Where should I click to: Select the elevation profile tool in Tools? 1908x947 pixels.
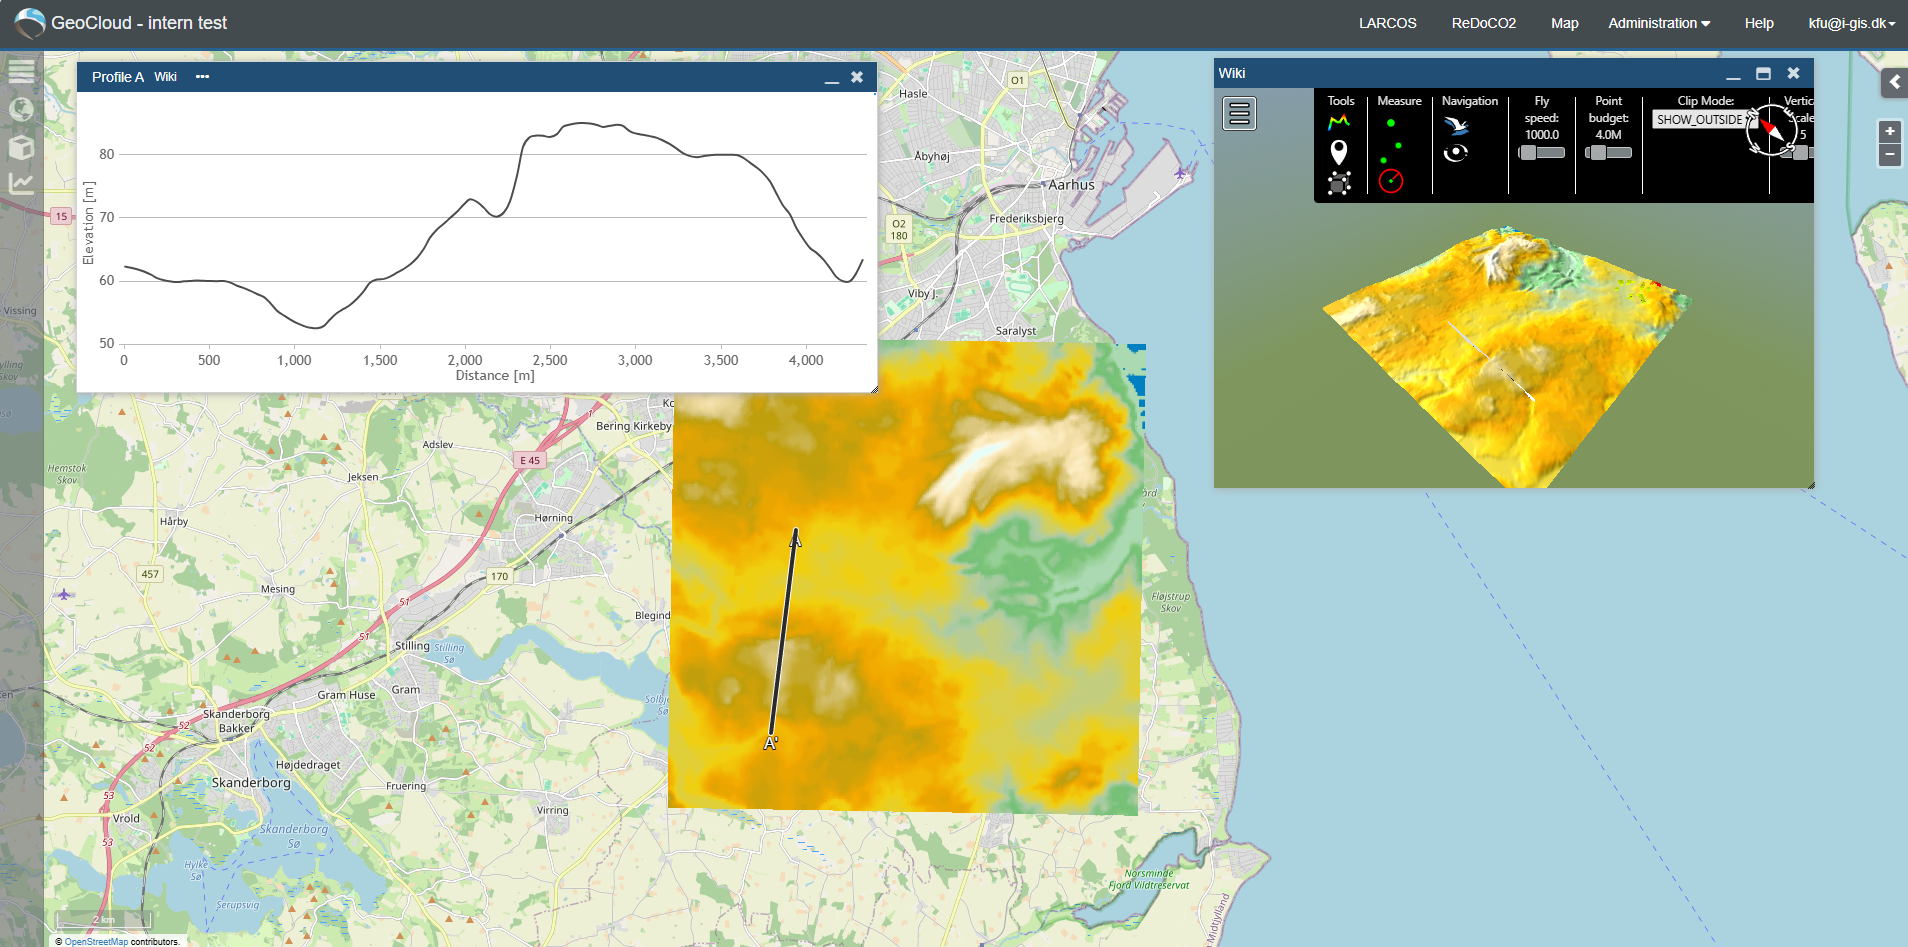point(1339,123)
